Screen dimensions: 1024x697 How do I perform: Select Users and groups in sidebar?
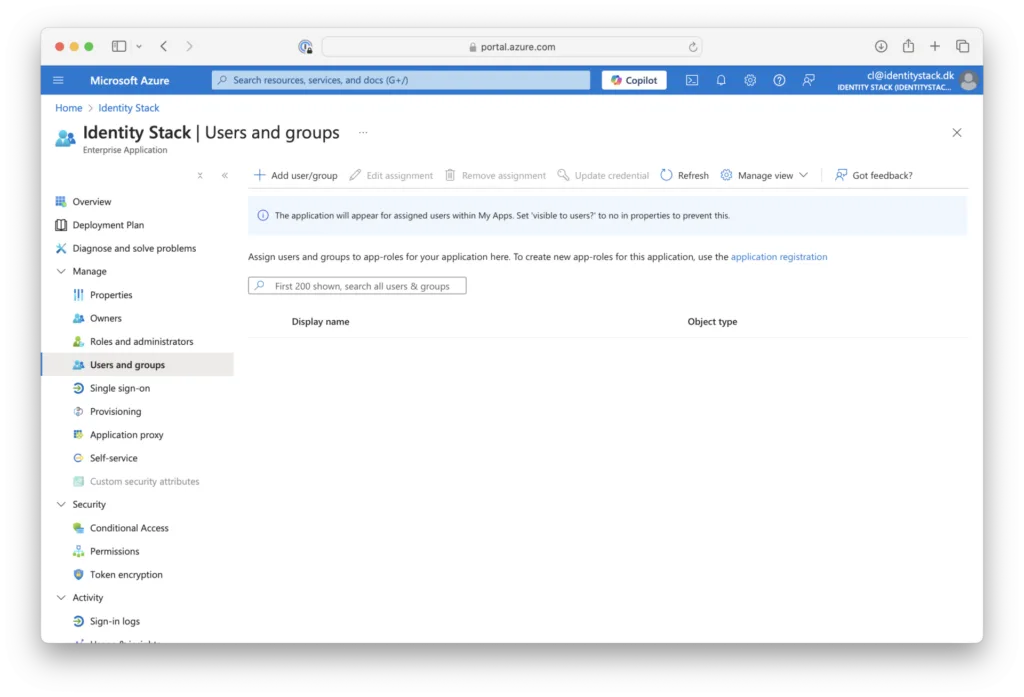pos(137,365)
